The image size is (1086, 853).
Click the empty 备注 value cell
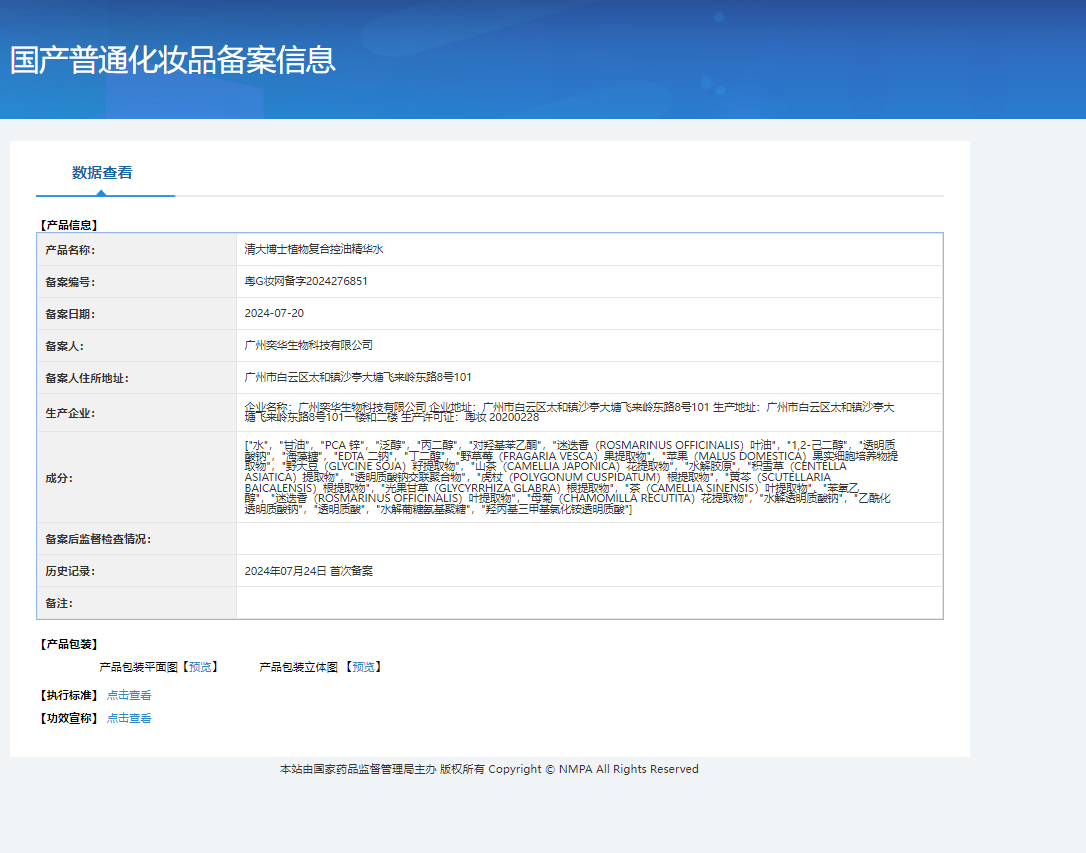point(588,603)
